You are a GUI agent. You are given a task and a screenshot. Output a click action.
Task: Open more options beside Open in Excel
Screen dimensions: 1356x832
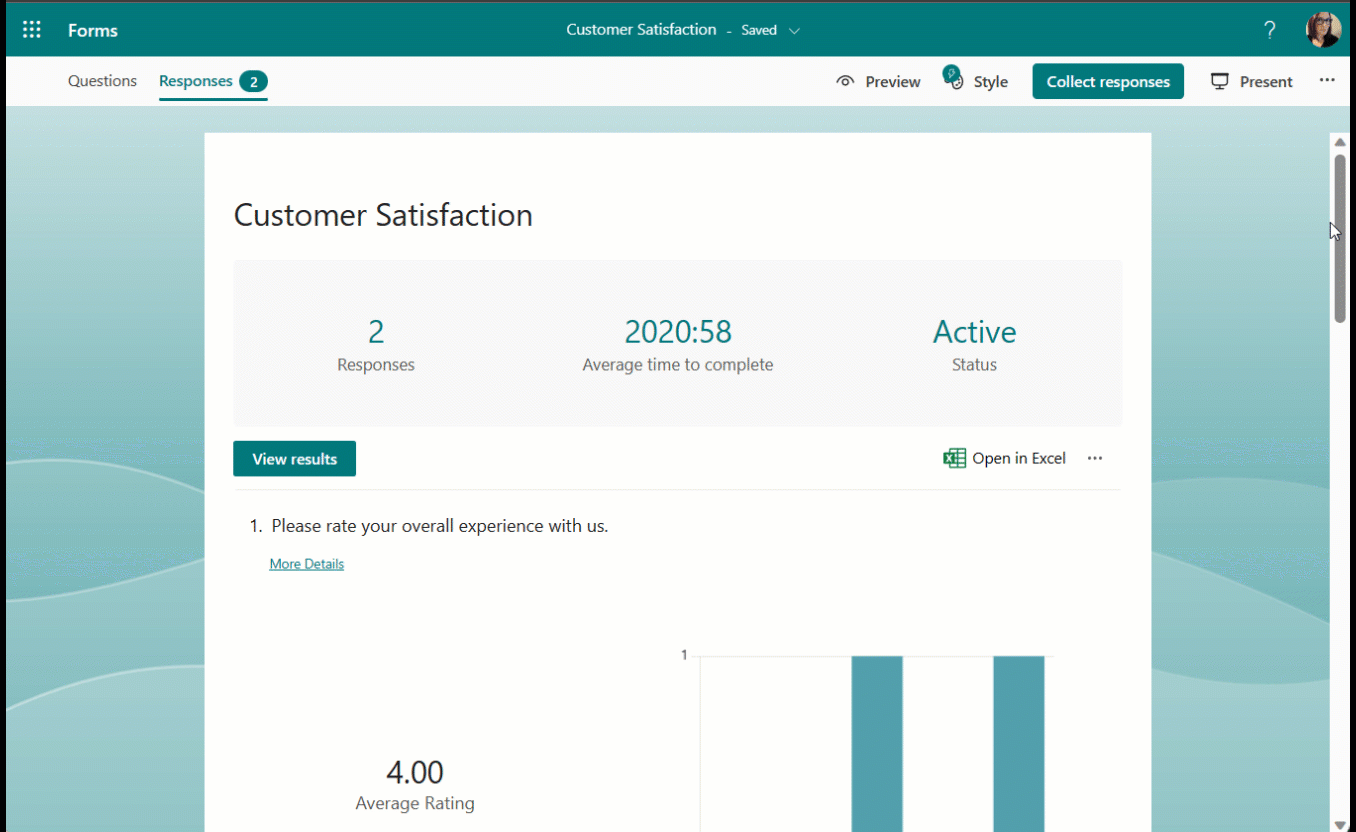point(1094,457)
